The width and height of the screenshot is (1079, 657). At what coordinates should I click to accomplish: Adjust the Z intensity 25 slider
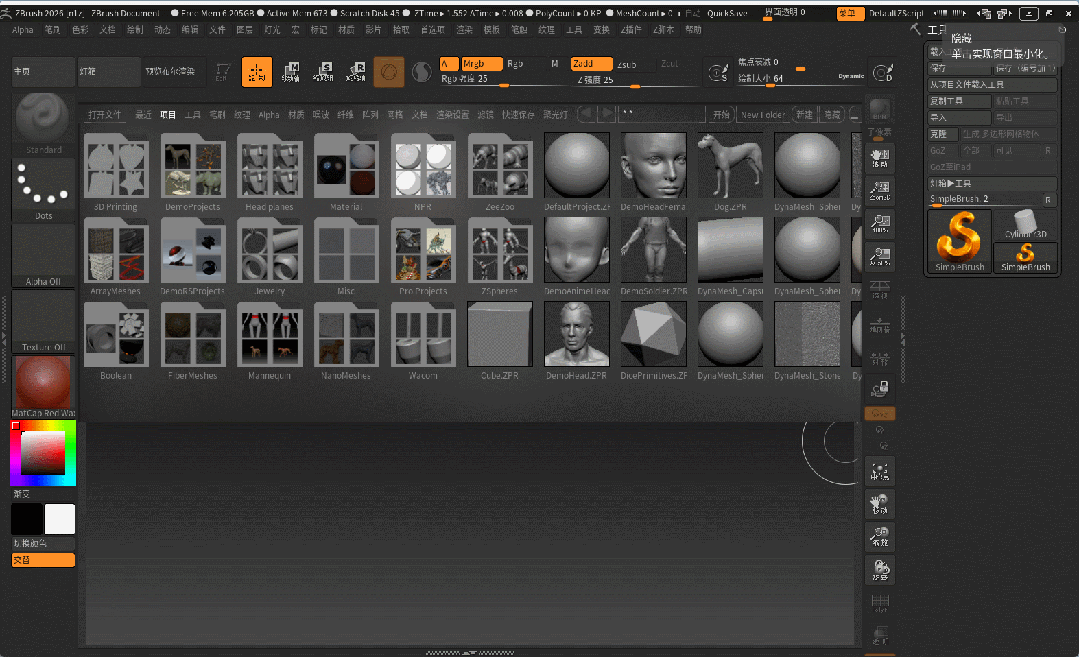point(636,80)
